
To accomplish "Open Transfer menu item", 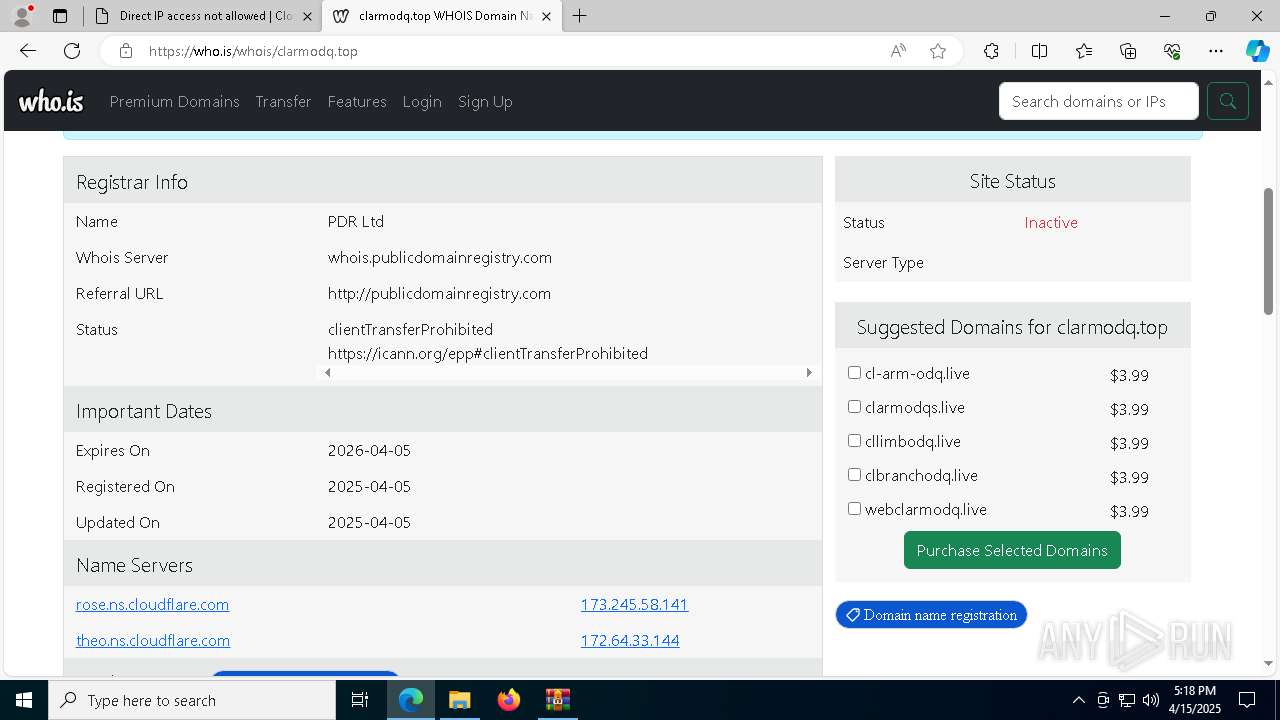I will coord(283,101).
